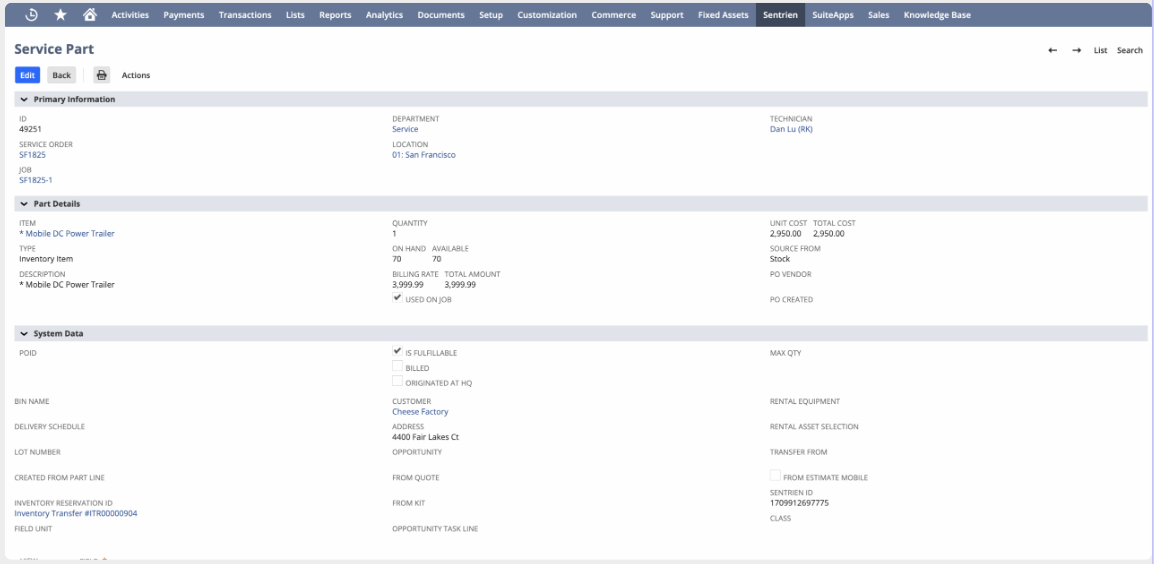
Task: Check the Billed checkbox
Action: (398, 367)
